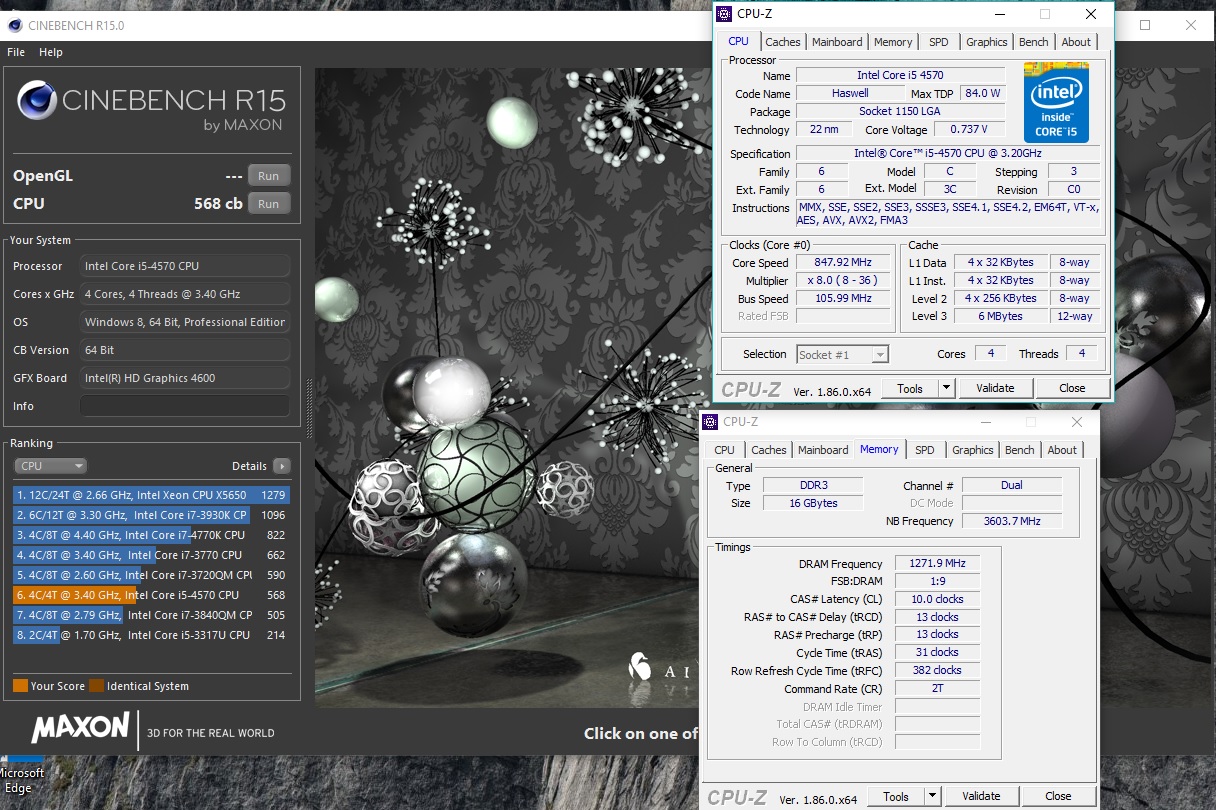Image resolution: width=1216 pixels, height=810 pixels.
Task: Click the NB Frequency value 3603.7 MHz
Action: (1012, 521)
